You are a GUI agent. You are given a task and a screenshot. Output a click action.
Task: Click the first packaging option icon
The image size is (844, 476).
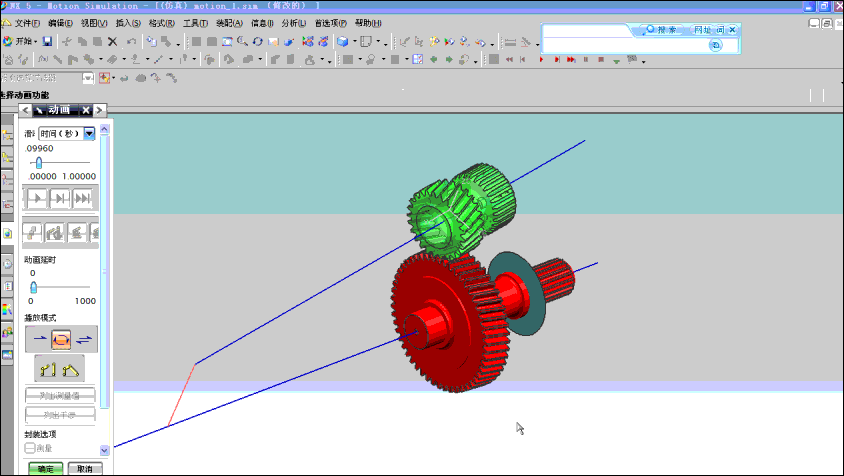click(x=32, y=233)
